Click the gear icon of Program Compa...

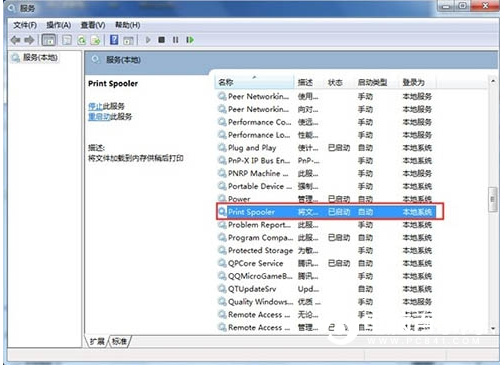tap(222, 237)
